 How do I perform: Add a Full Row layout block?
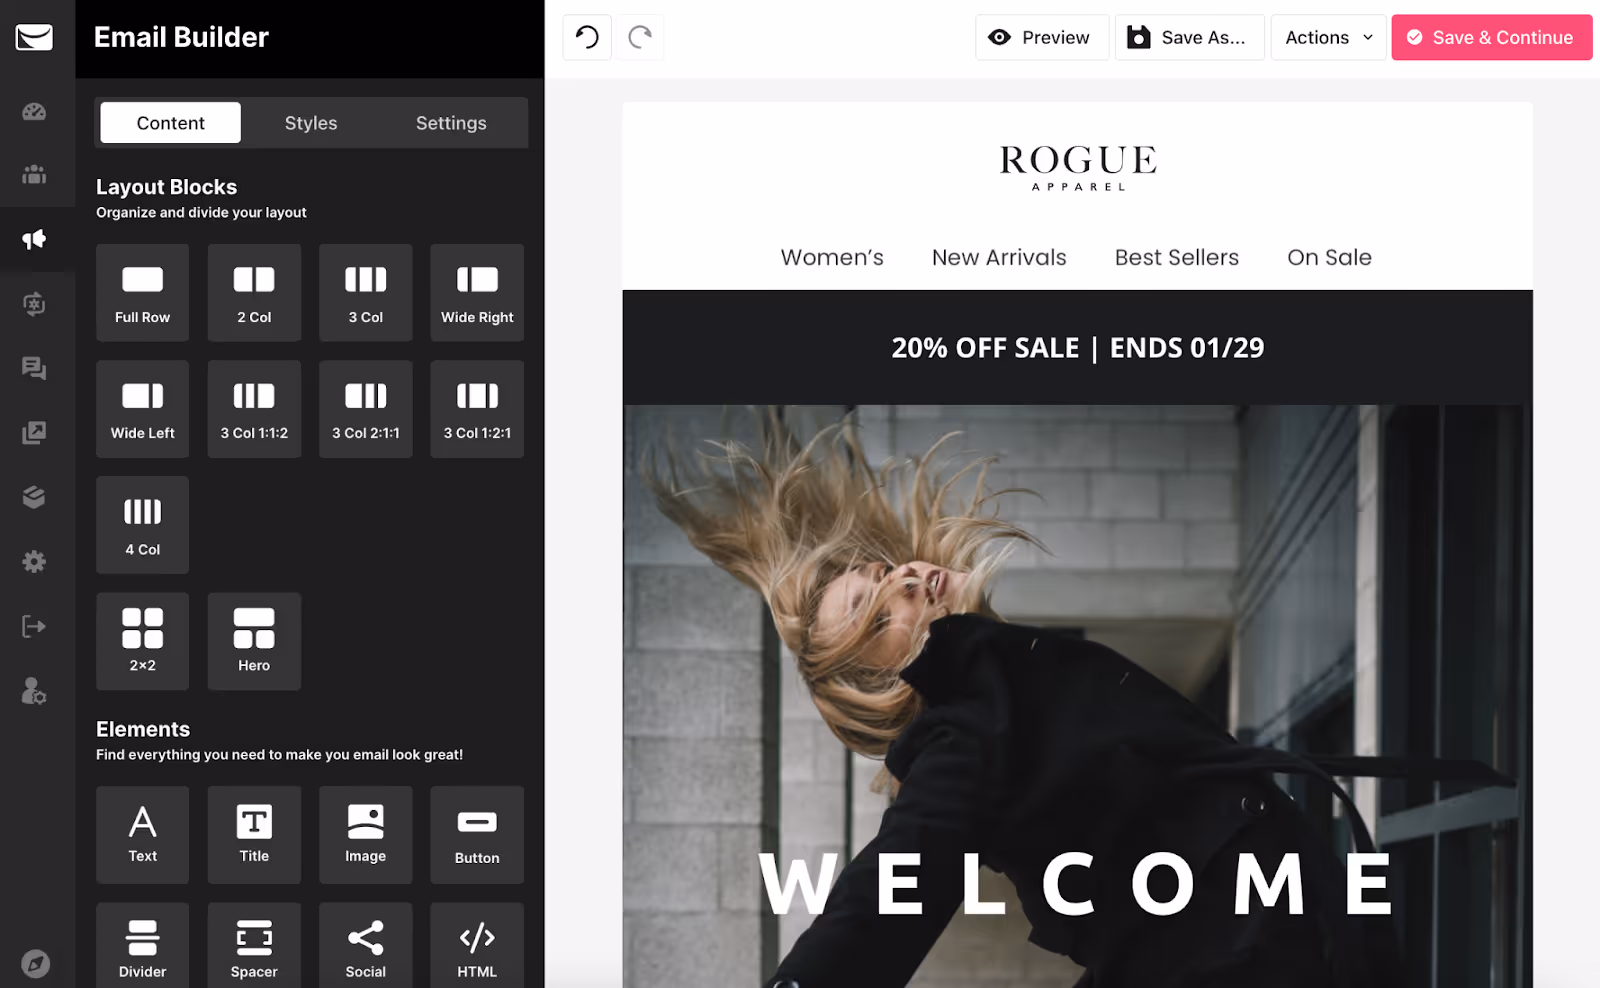pos(142,293)
